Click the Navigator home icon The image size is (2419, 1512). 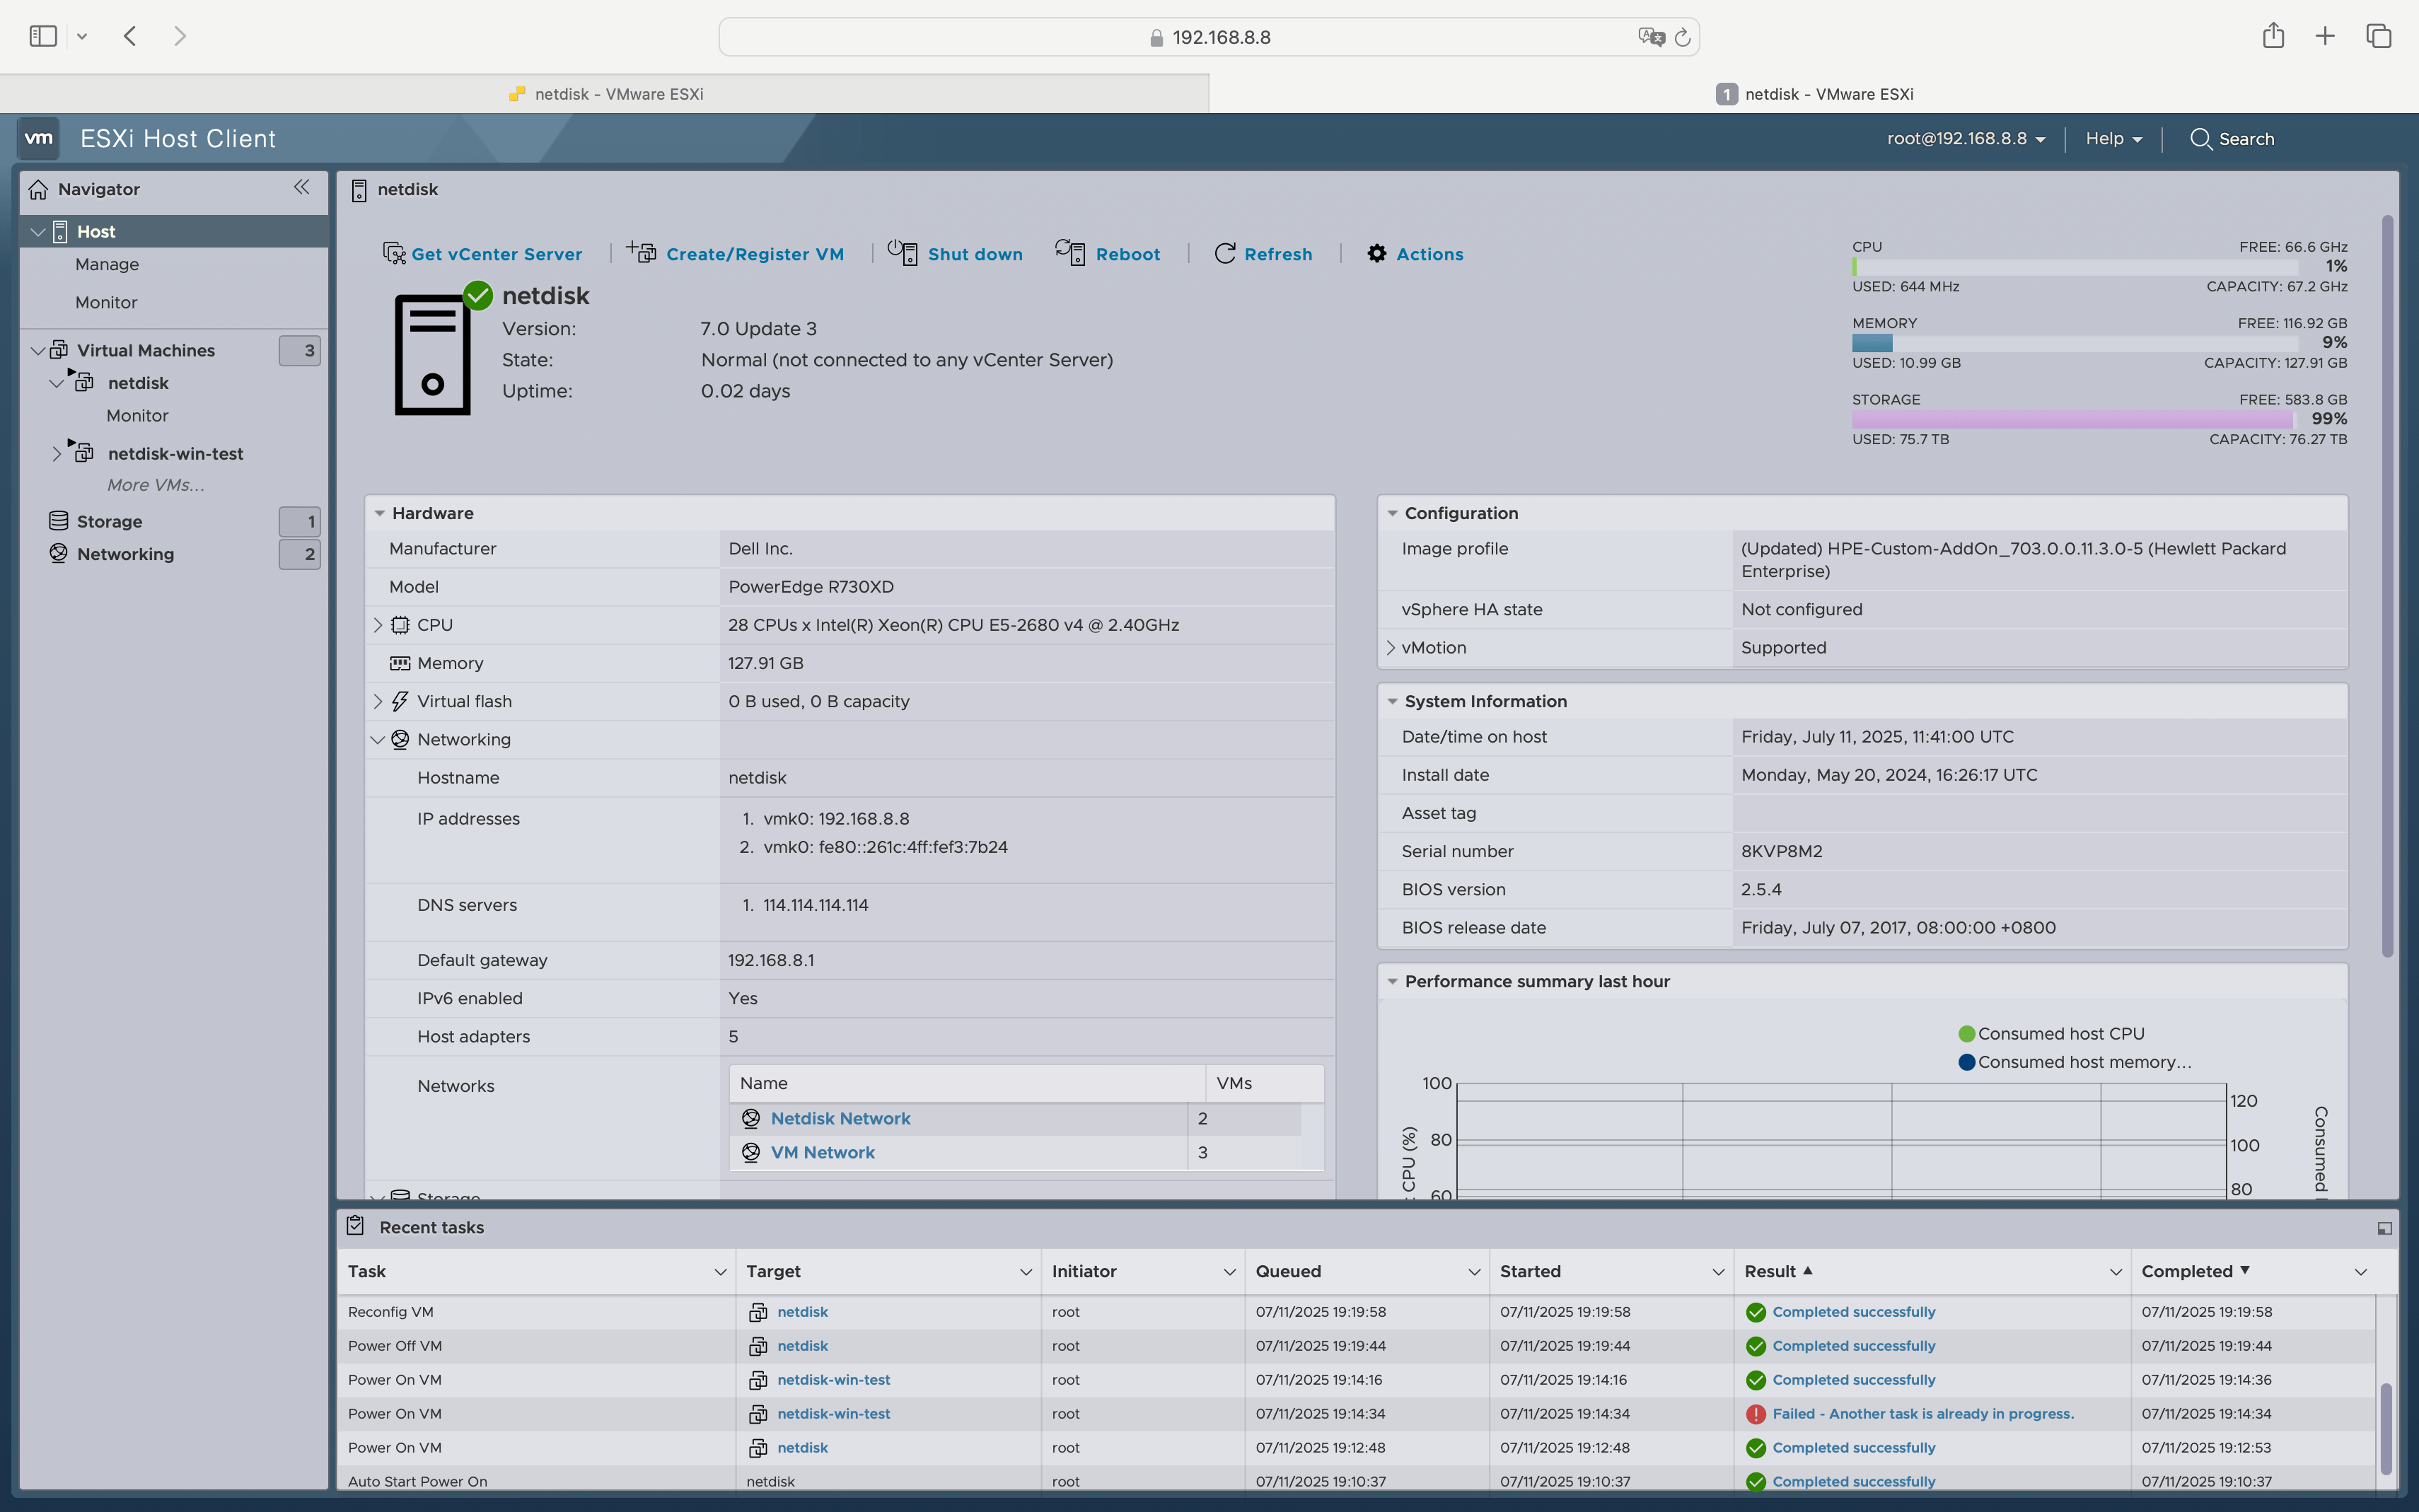[38, 189]
